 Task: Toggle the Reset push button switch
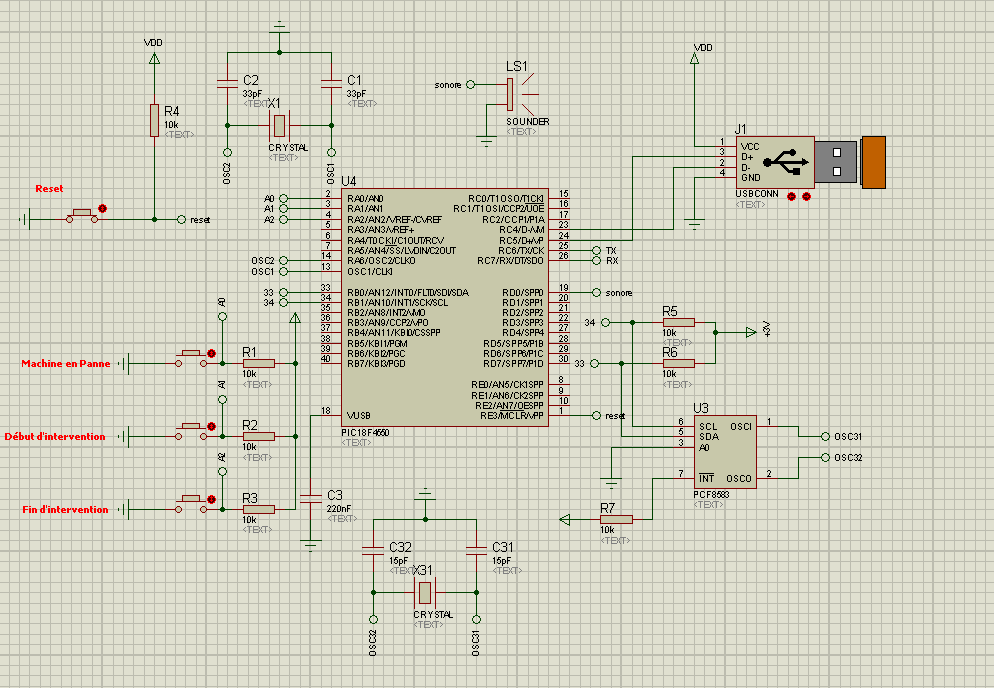(x=82, y=216)
